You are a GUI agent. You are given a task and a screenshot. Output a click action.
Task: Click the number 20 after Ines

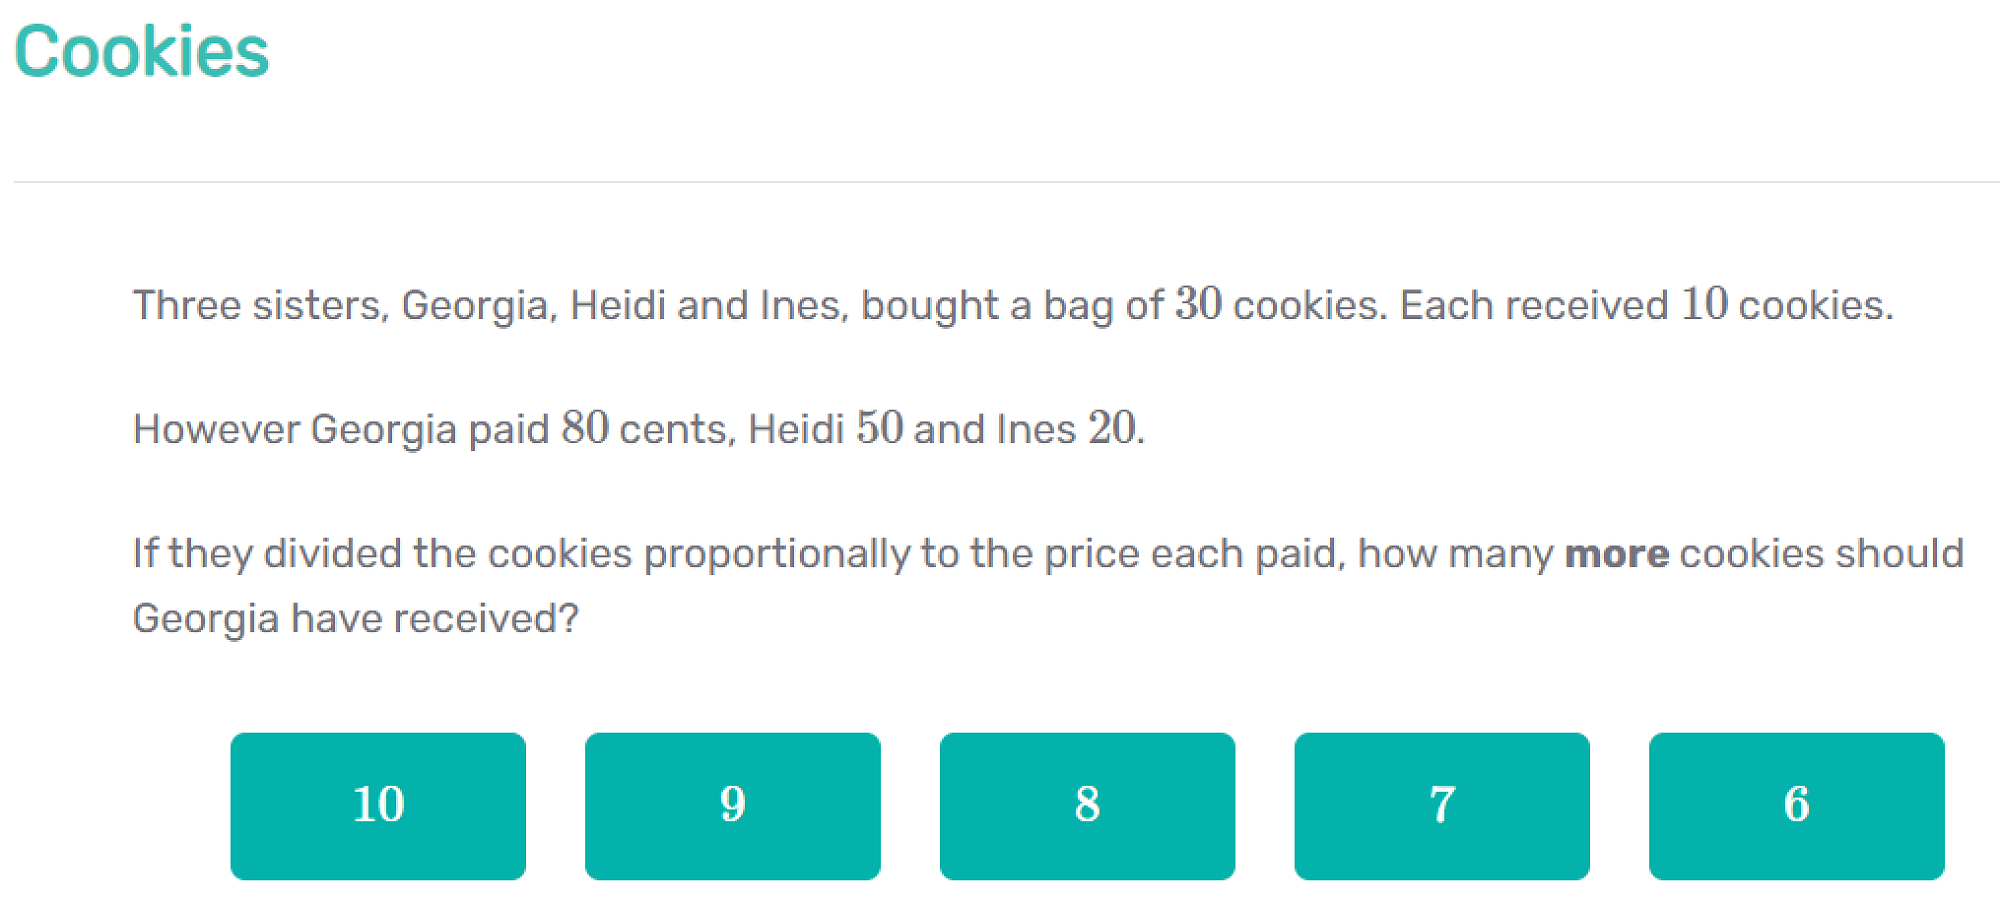click(x=1112, y=428)
